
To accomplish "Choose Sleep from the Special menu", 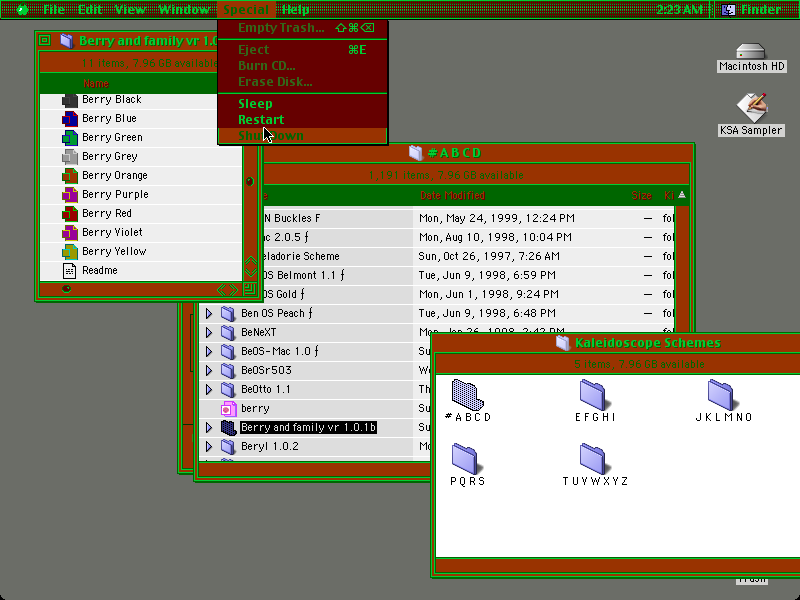I will point(303,104).
